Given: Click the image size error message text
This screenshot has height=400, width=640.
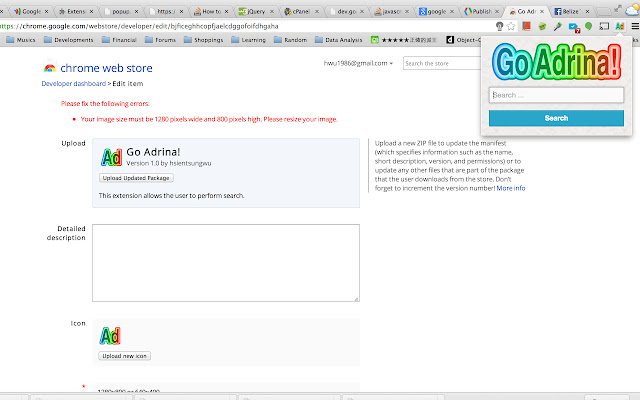Looking at the screenshot, I should click(209, 119).
